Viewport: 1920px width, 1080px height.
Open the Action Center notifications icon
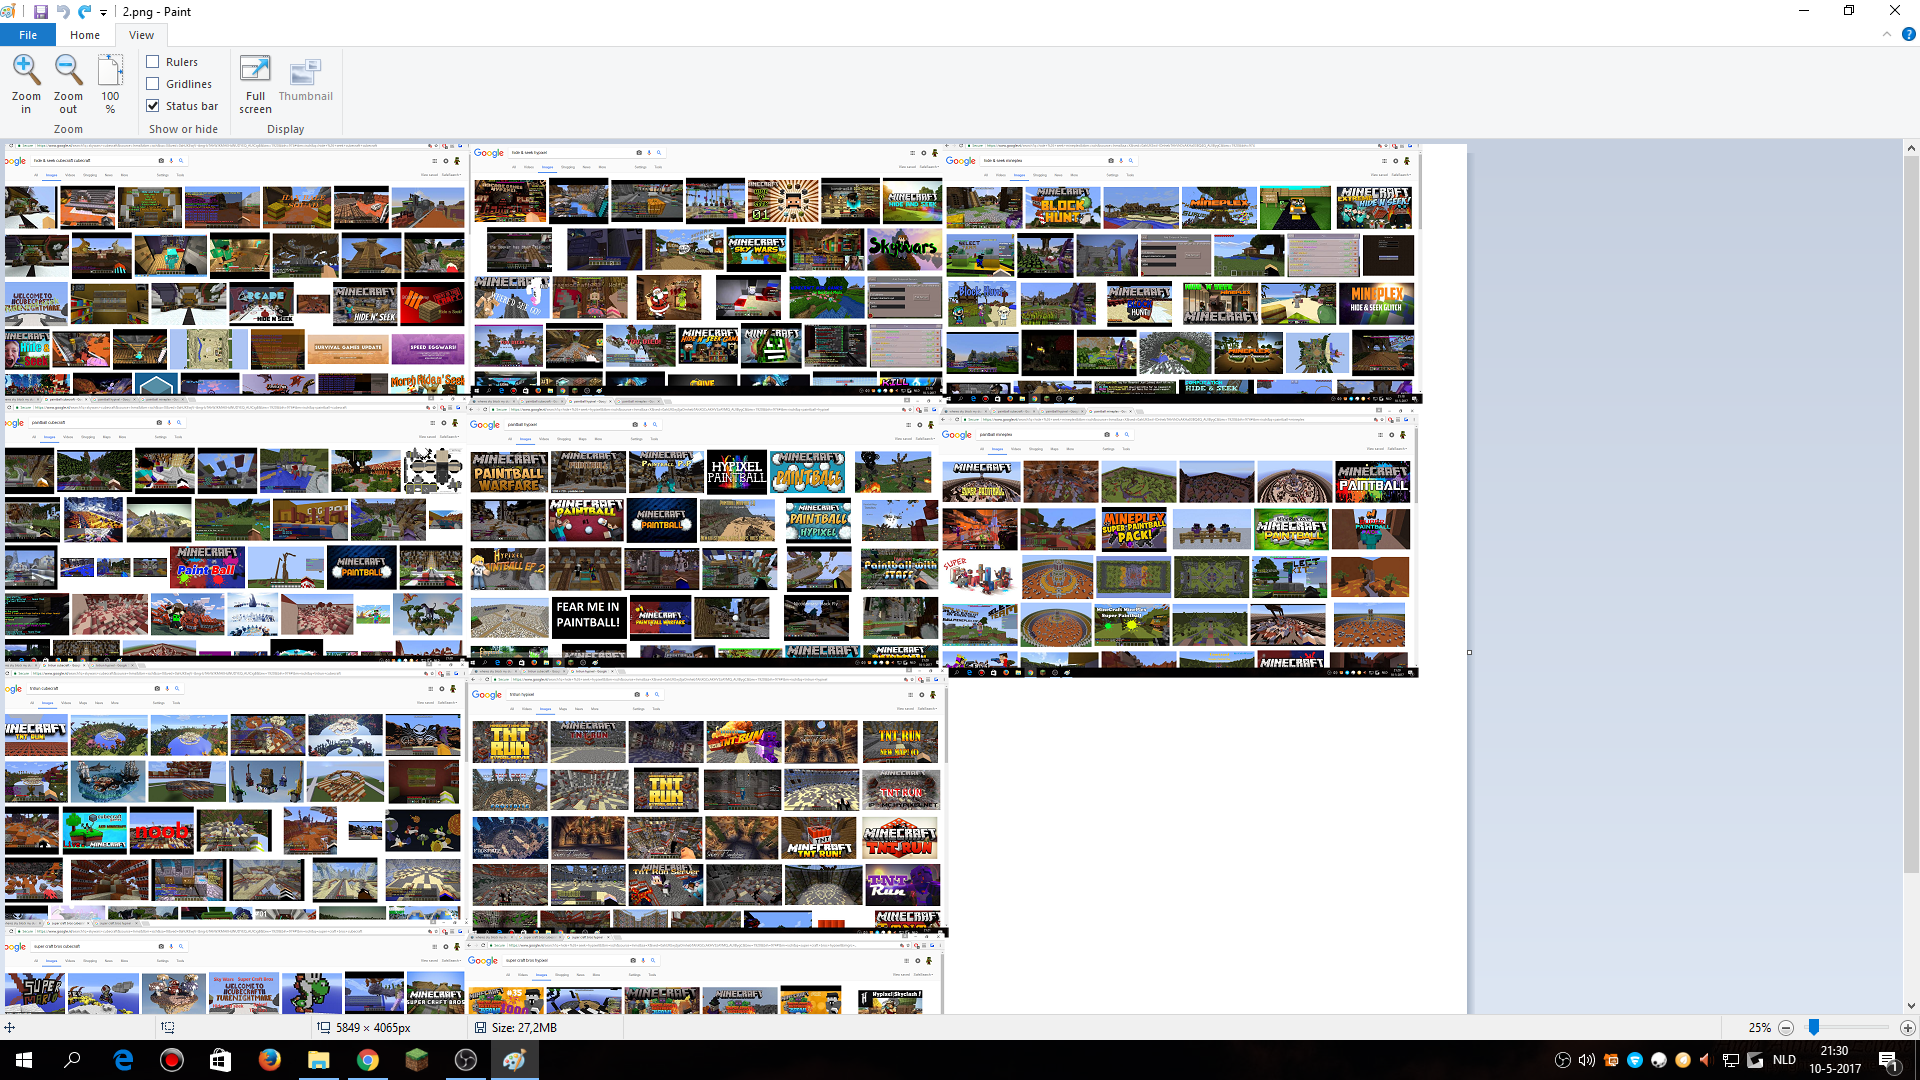1888,1060
